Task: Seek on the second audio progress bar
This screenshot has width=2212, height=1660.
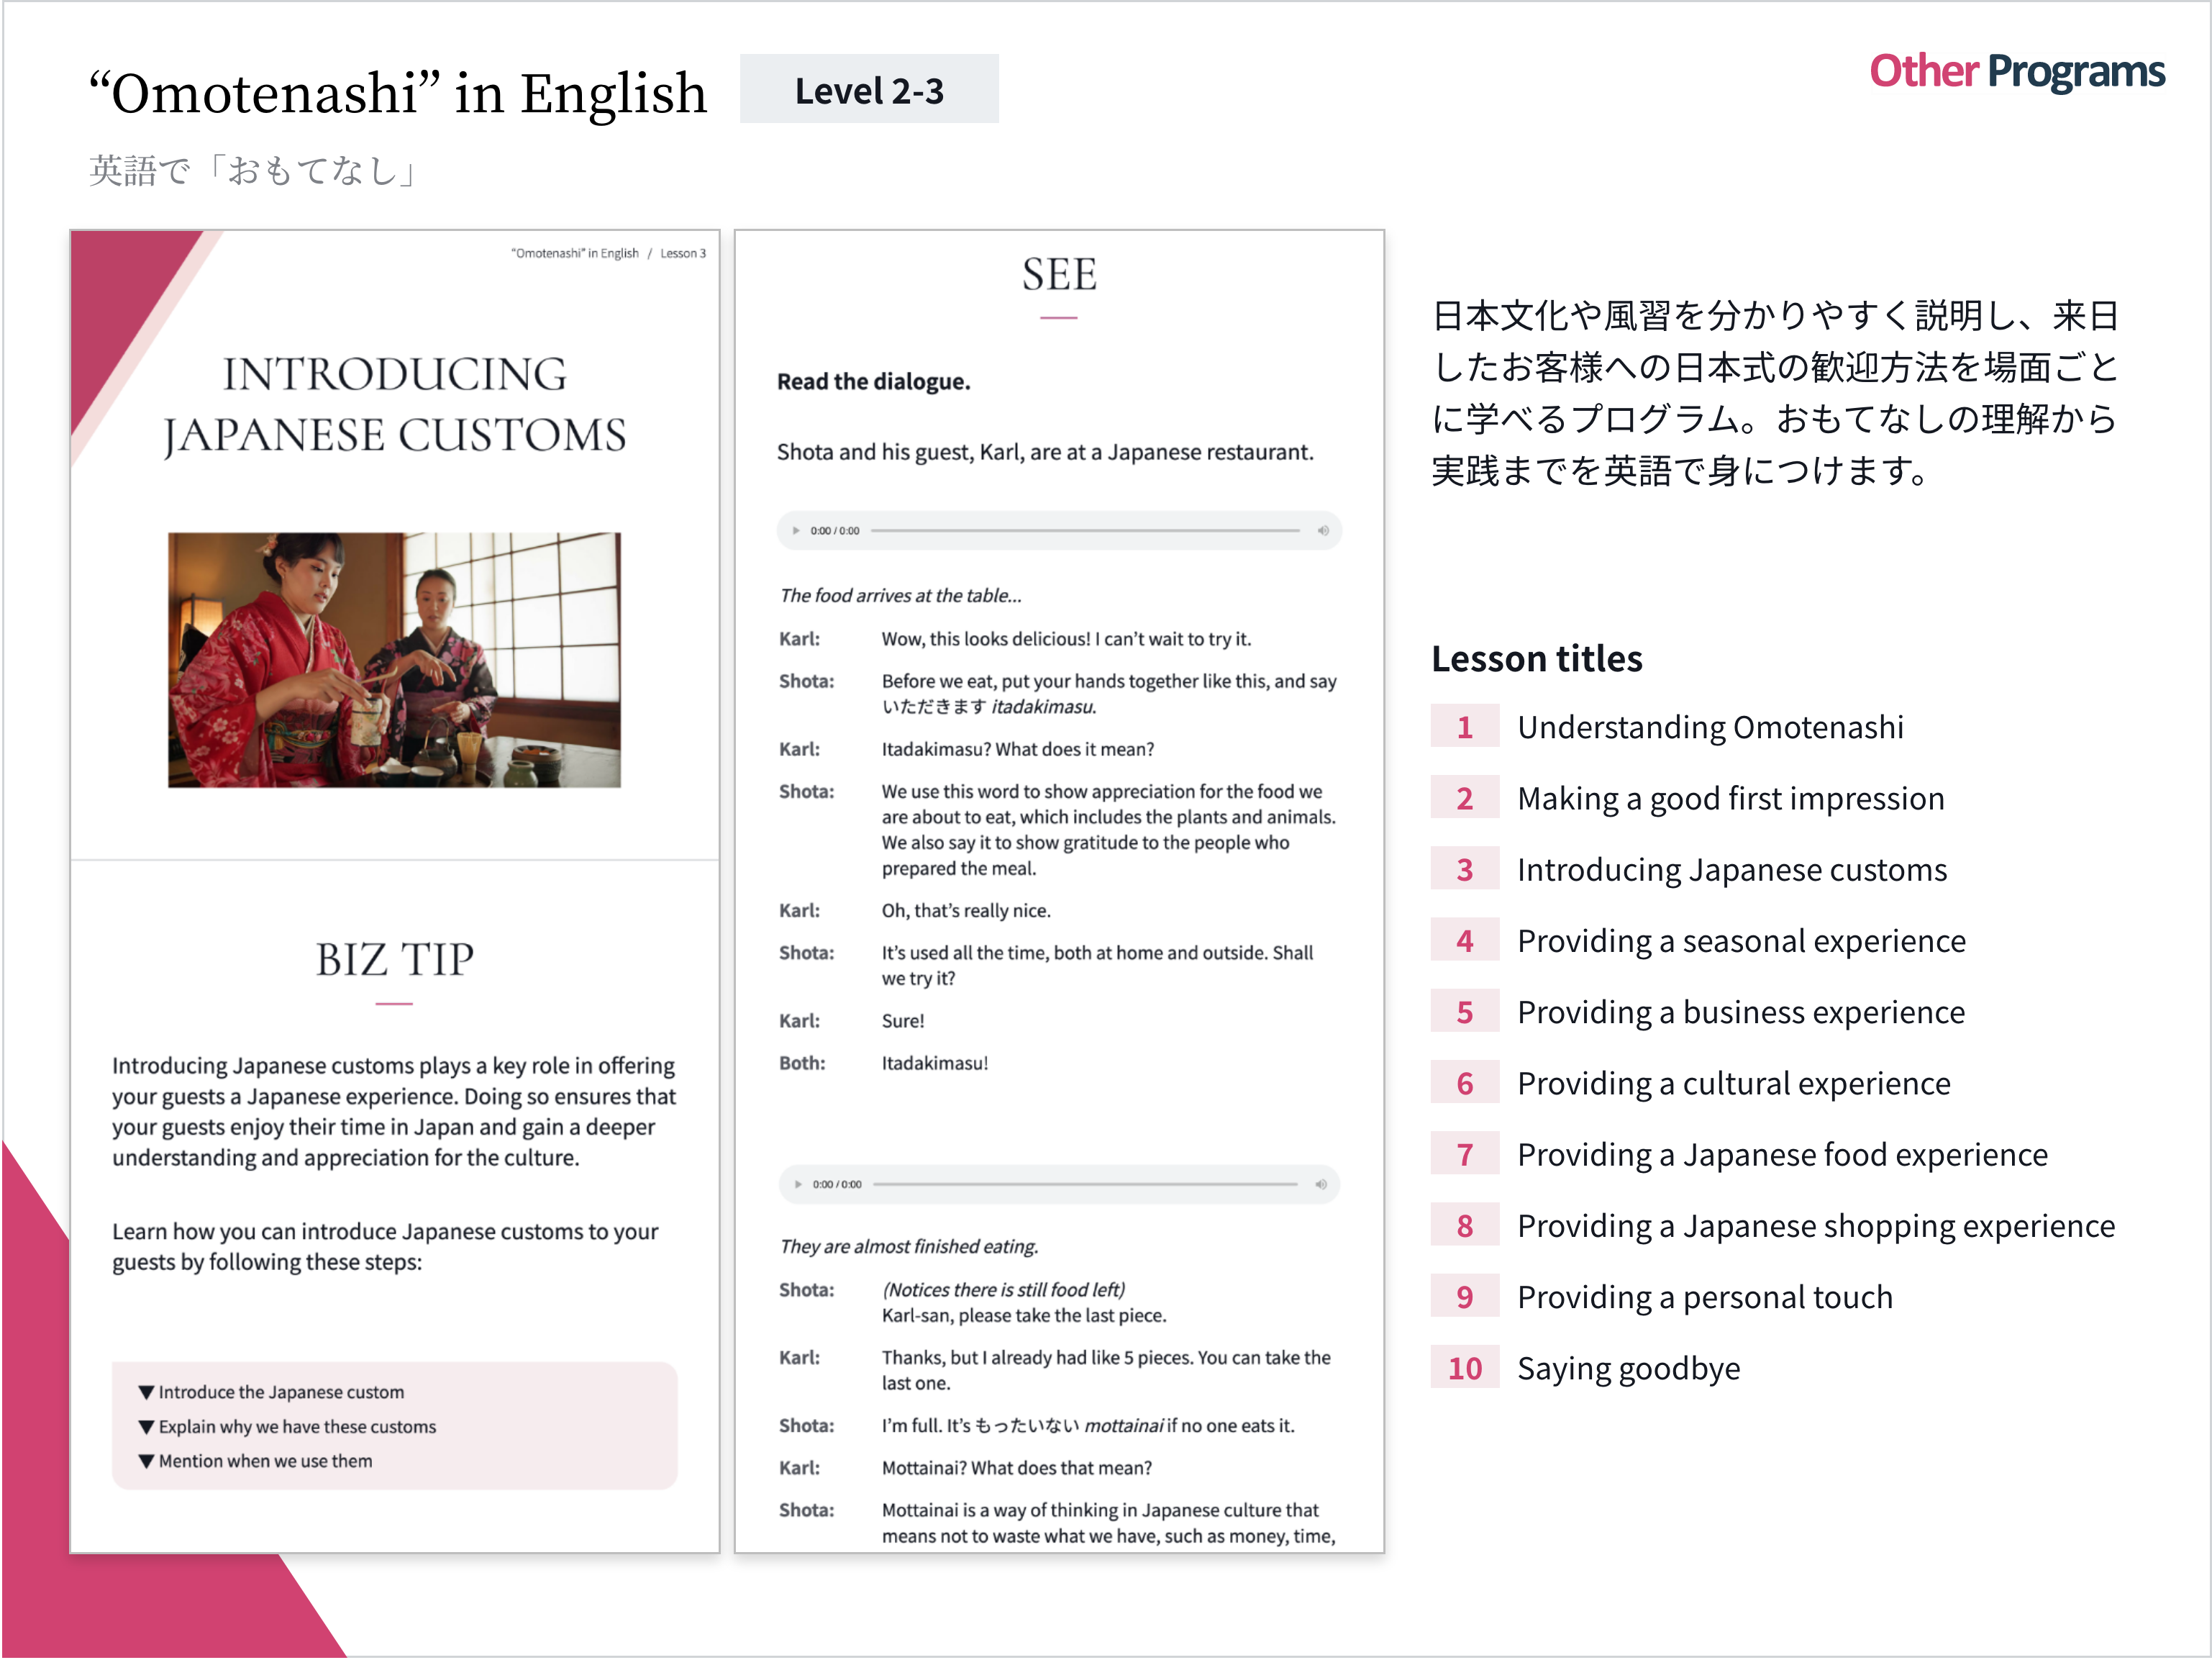Action: click(x=1085, y=1185)
